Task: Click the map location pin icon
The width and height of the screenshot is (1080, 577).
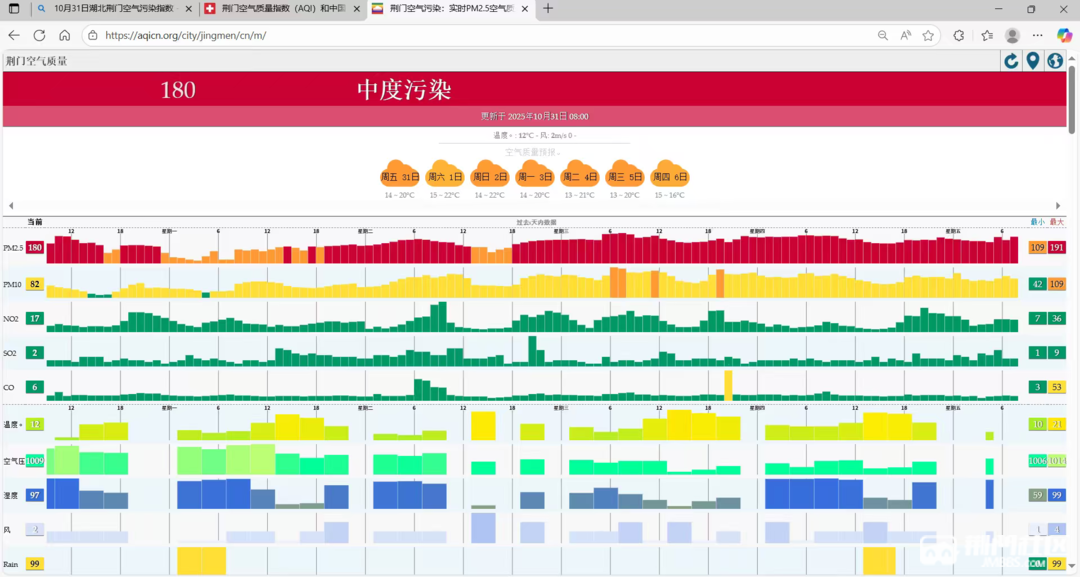Action: tap(1033, 61)
